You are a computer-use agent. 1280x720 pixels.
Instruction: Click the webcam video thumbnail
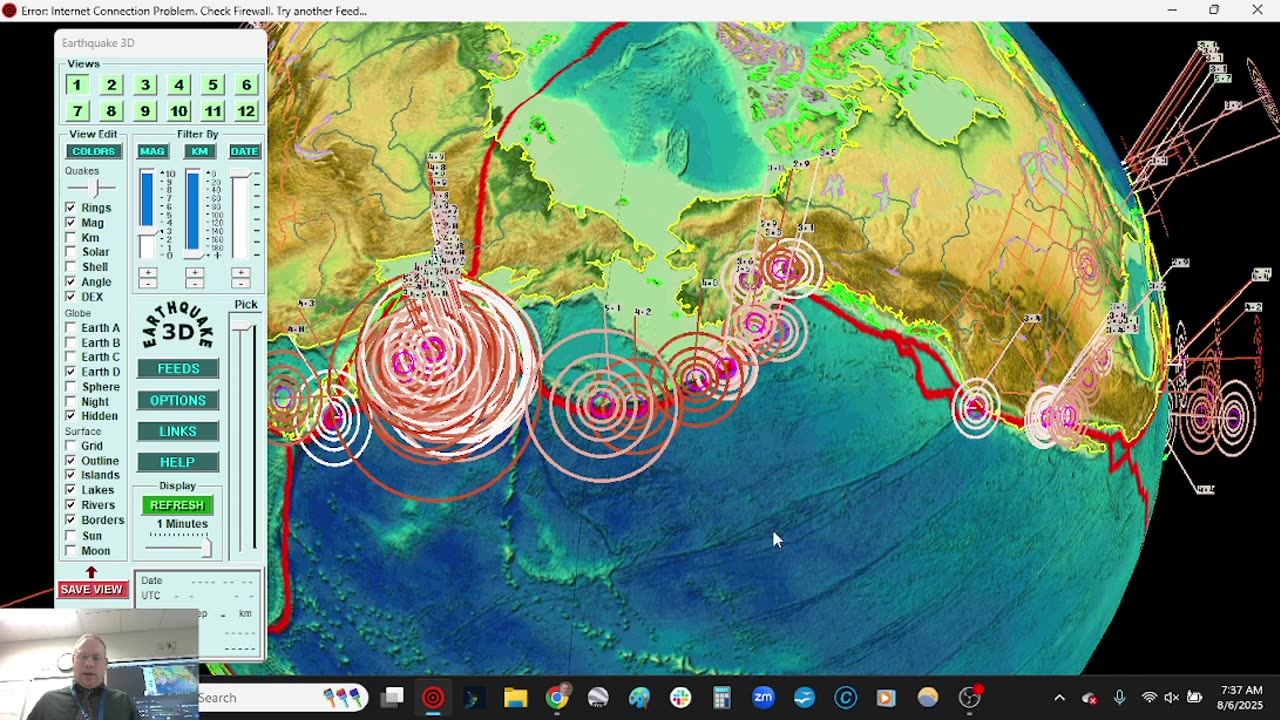click(x=99, y=665)
